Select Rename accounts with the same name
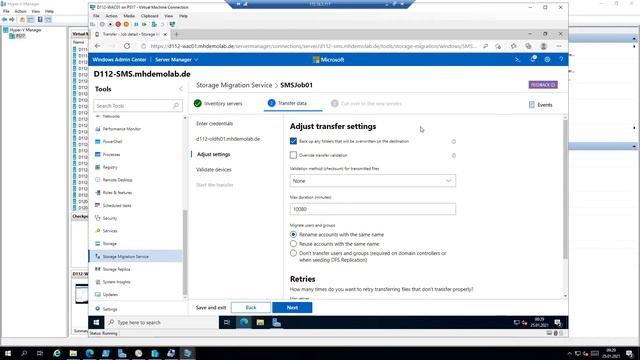The image size is (640, 360). click(293, 235)
